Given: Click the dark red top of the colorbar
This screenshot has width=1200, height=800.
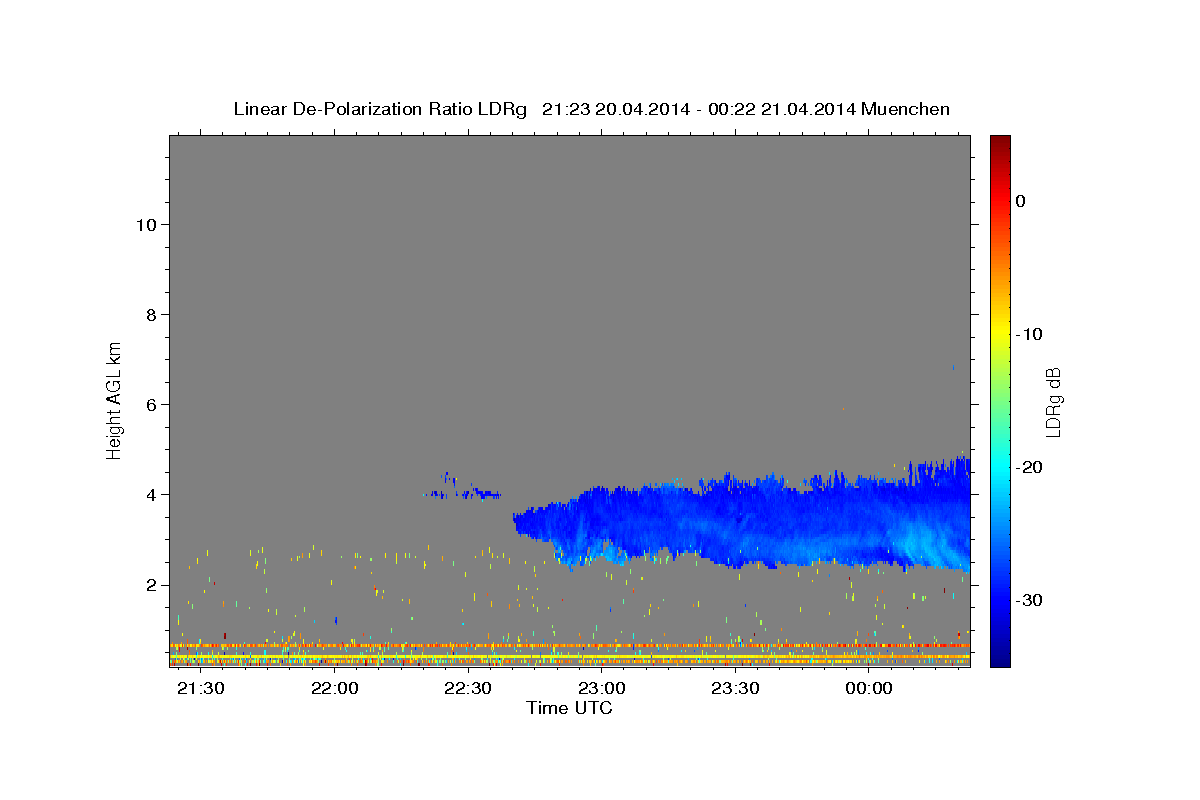Looking at the screenshot, I should (x=1000, y=145).
